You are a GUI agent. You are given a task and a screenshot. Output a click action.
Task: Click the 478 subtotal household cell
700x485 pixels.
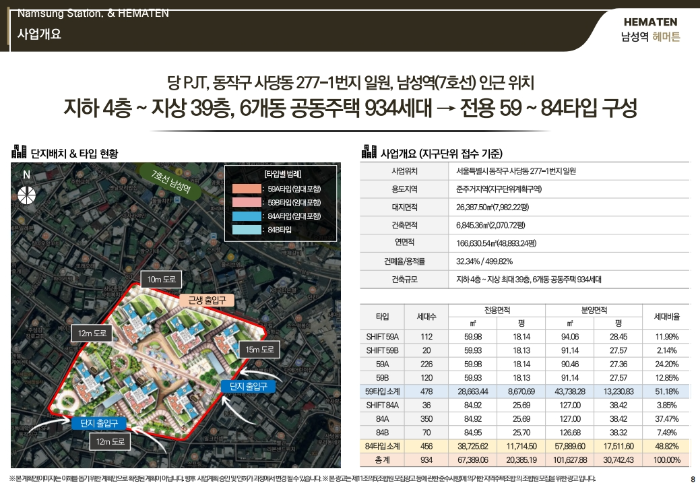[x=426, y=392]
